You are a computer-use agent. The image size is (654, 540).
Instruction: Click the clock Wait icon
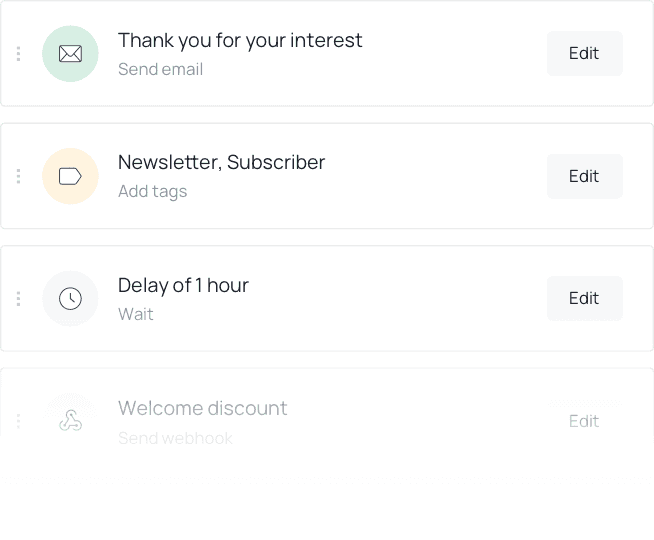click(70, 299)
